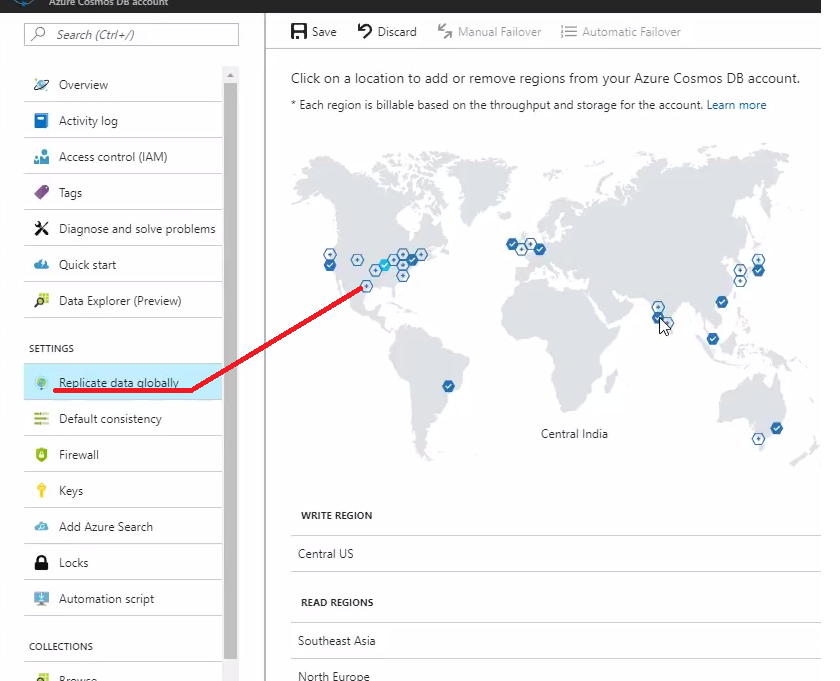Screen dimensions: 840x681
Task: Click the Automatic Failover list icon
Action: pyautogui.click(x=568, y=32)
